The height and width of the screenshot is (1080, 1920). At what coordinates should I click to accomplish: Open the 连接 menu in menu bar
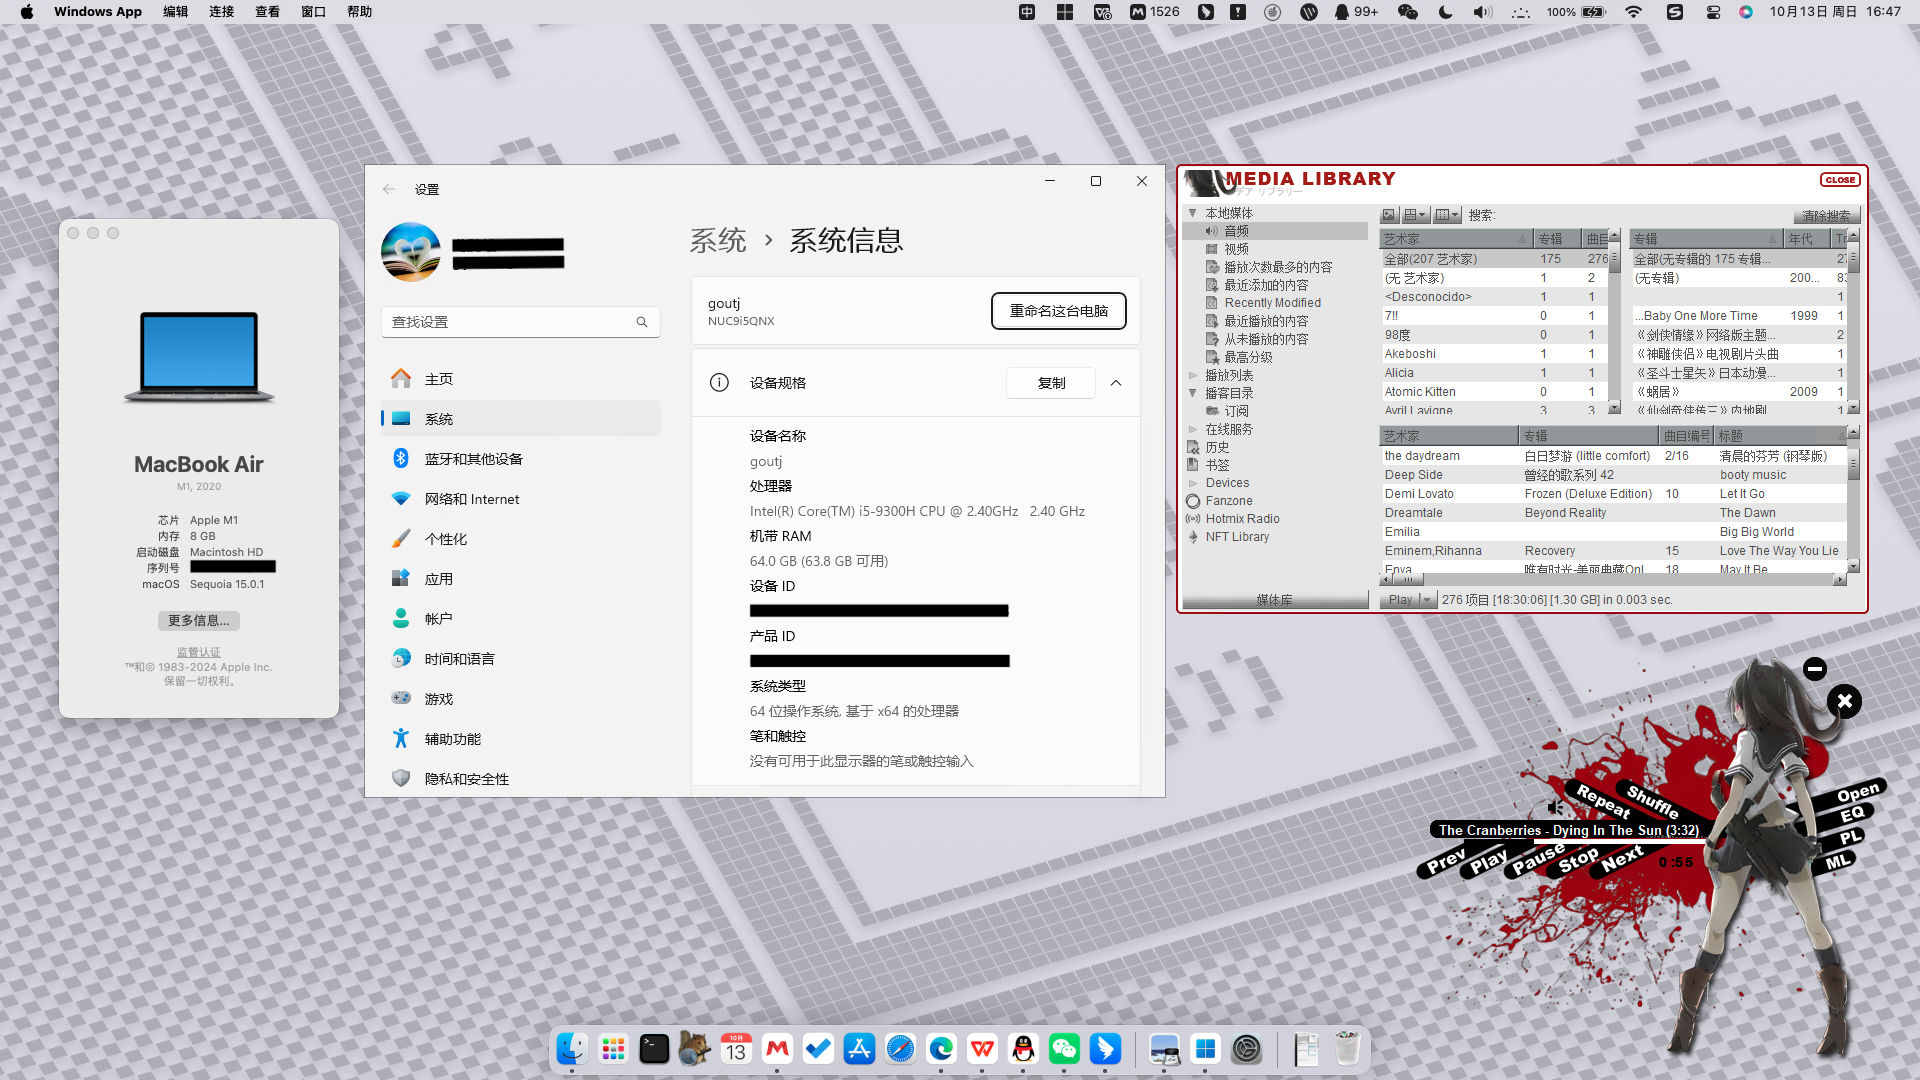pos(222,12)
